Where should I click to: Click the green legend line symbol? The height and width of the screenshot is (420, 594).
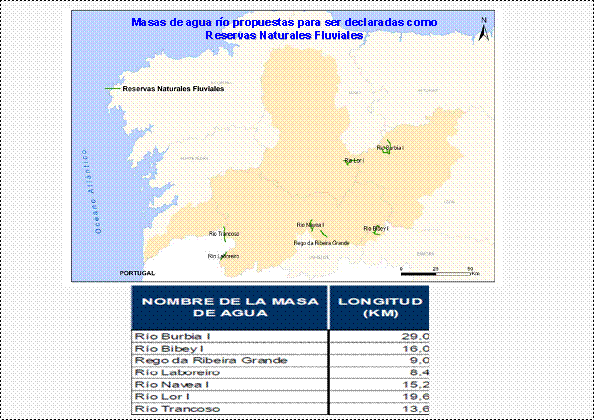tap(112, 89)
